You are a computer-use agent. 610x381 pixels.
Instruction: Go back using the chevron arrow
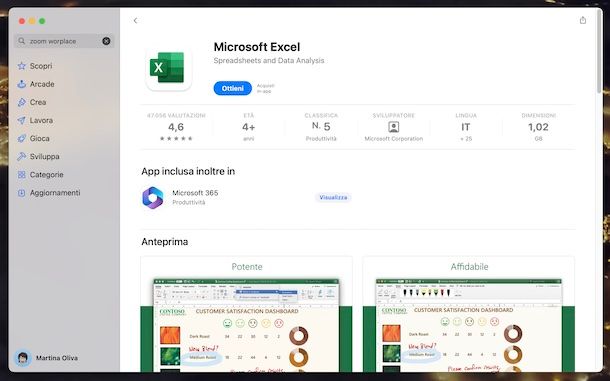coord(135,21)
